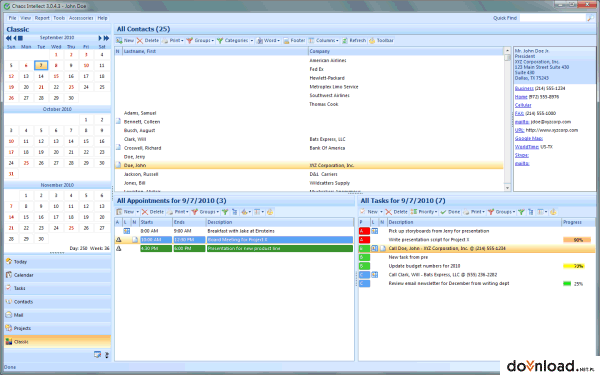Open the Tools menu
The image size is (600, 375).
[59, 18]
